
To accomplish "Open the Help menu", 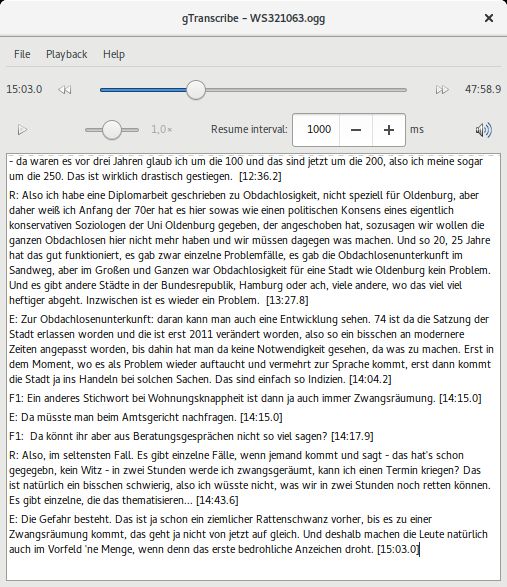I will click(x=114, y=54).
